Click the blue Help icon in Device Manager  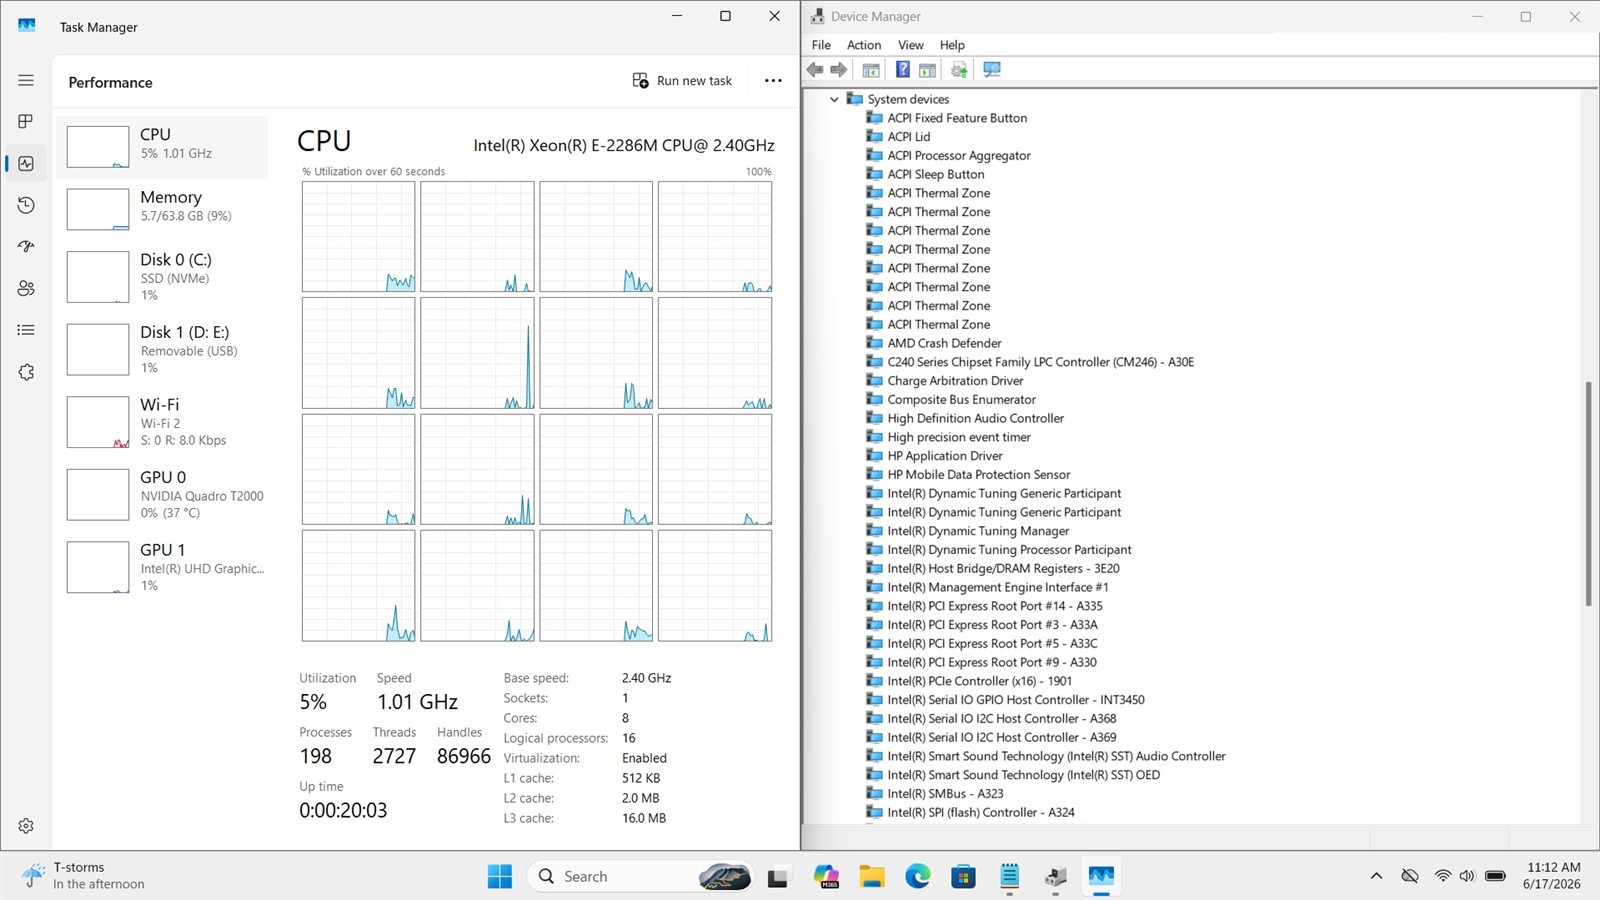902,69
